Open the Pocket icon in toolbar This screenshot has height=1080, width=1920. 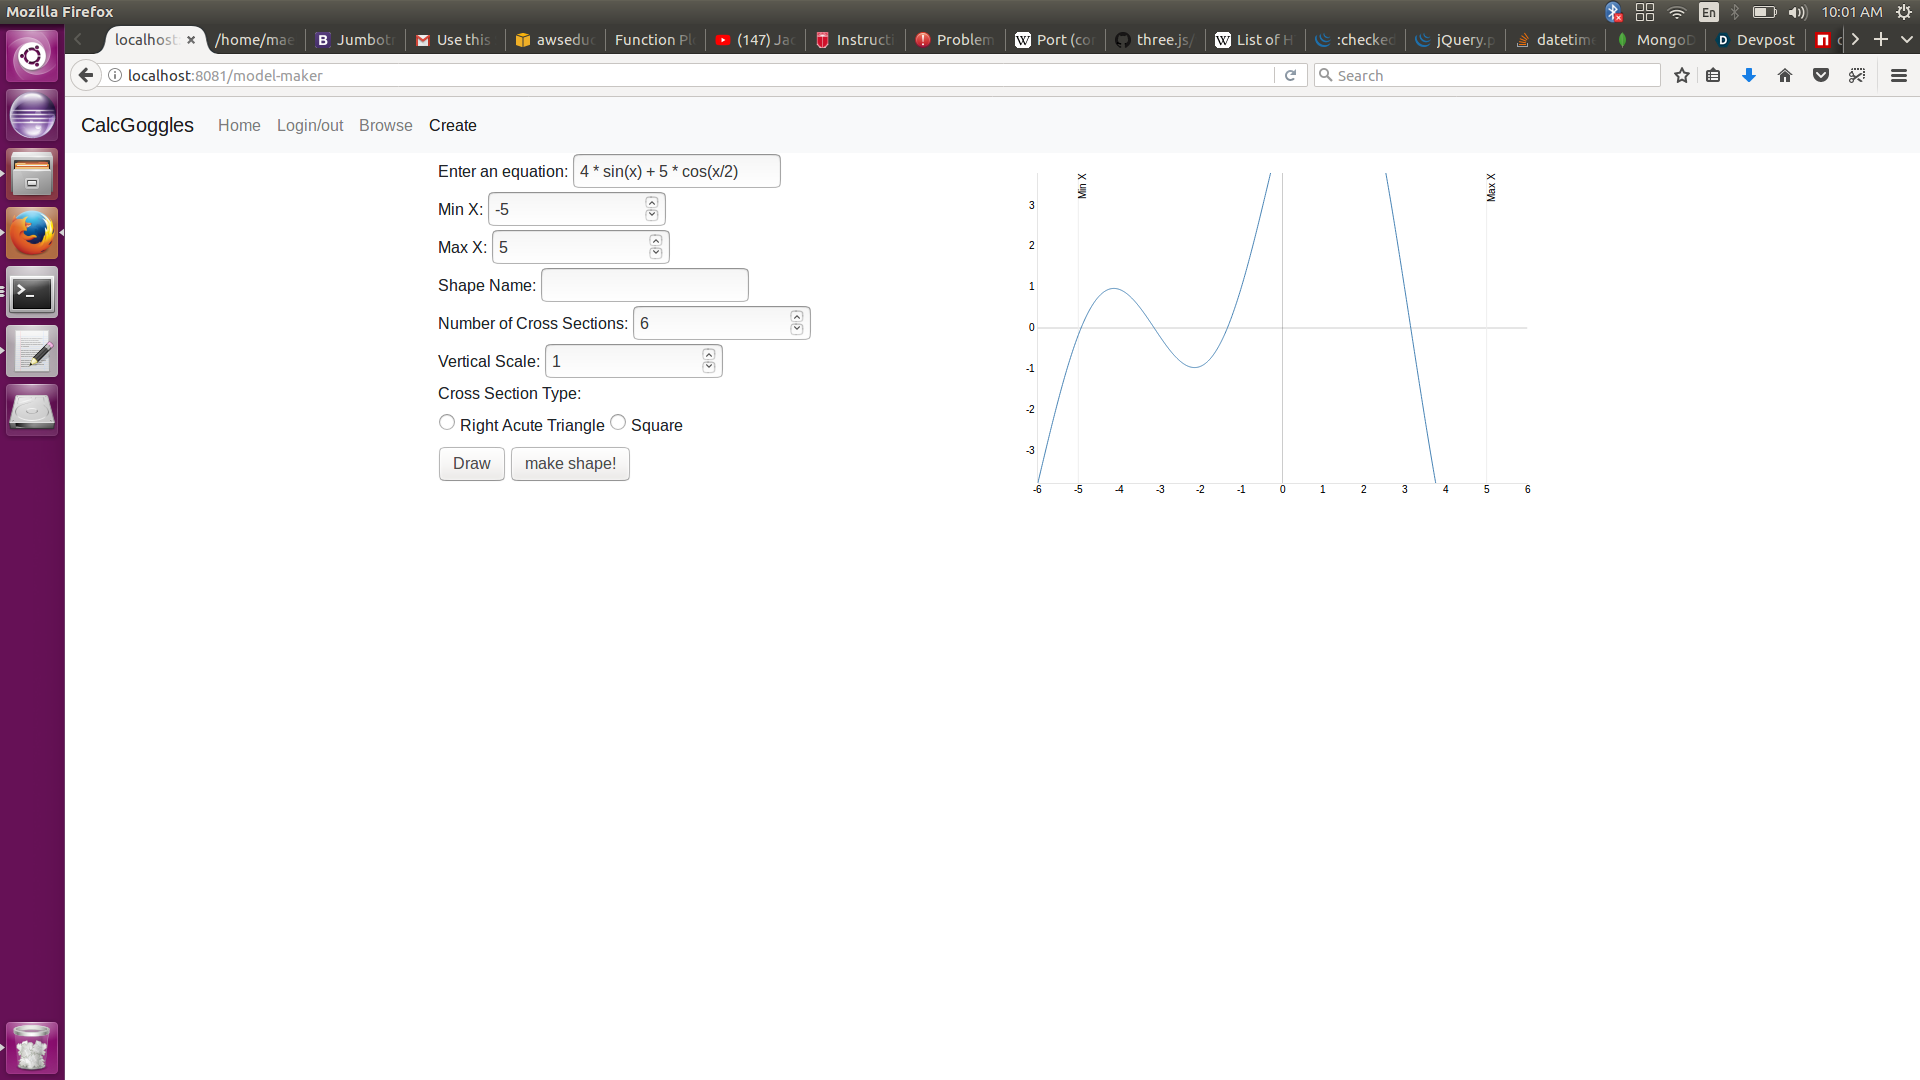pos(1821,76)
